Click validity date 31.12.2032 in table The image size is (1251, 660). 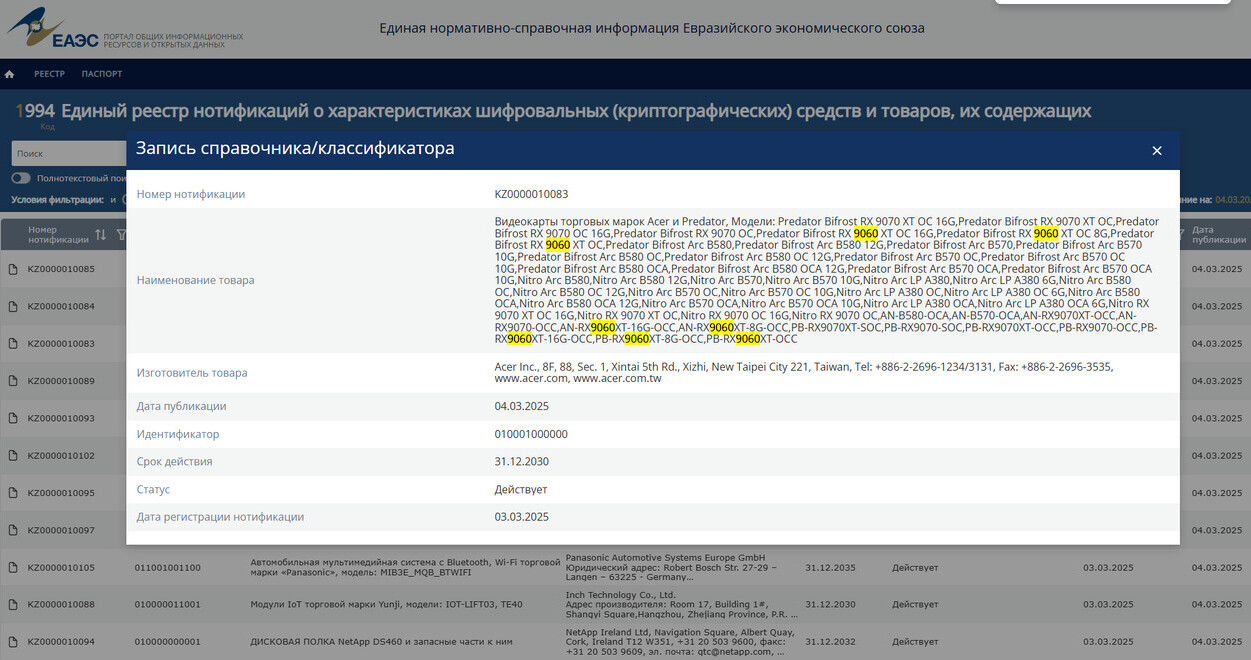pos(830,642)
